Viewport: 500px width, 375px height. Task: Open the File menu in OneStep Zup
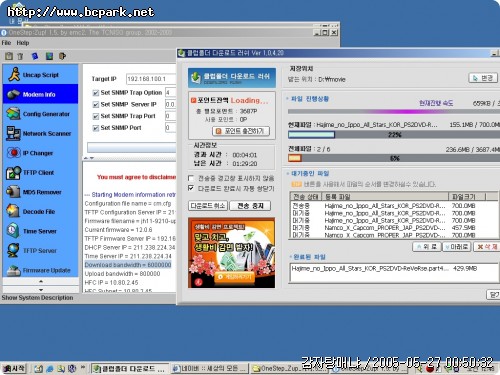point(6,43)
